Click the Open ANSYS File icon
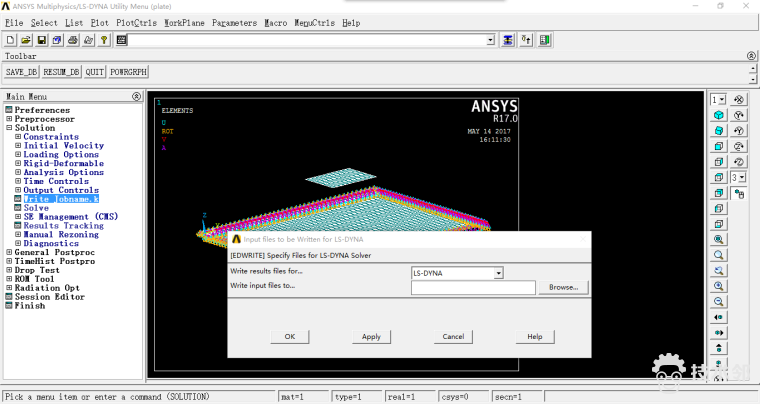This screenshot has height=404, width=760. [x=26, y=40]
